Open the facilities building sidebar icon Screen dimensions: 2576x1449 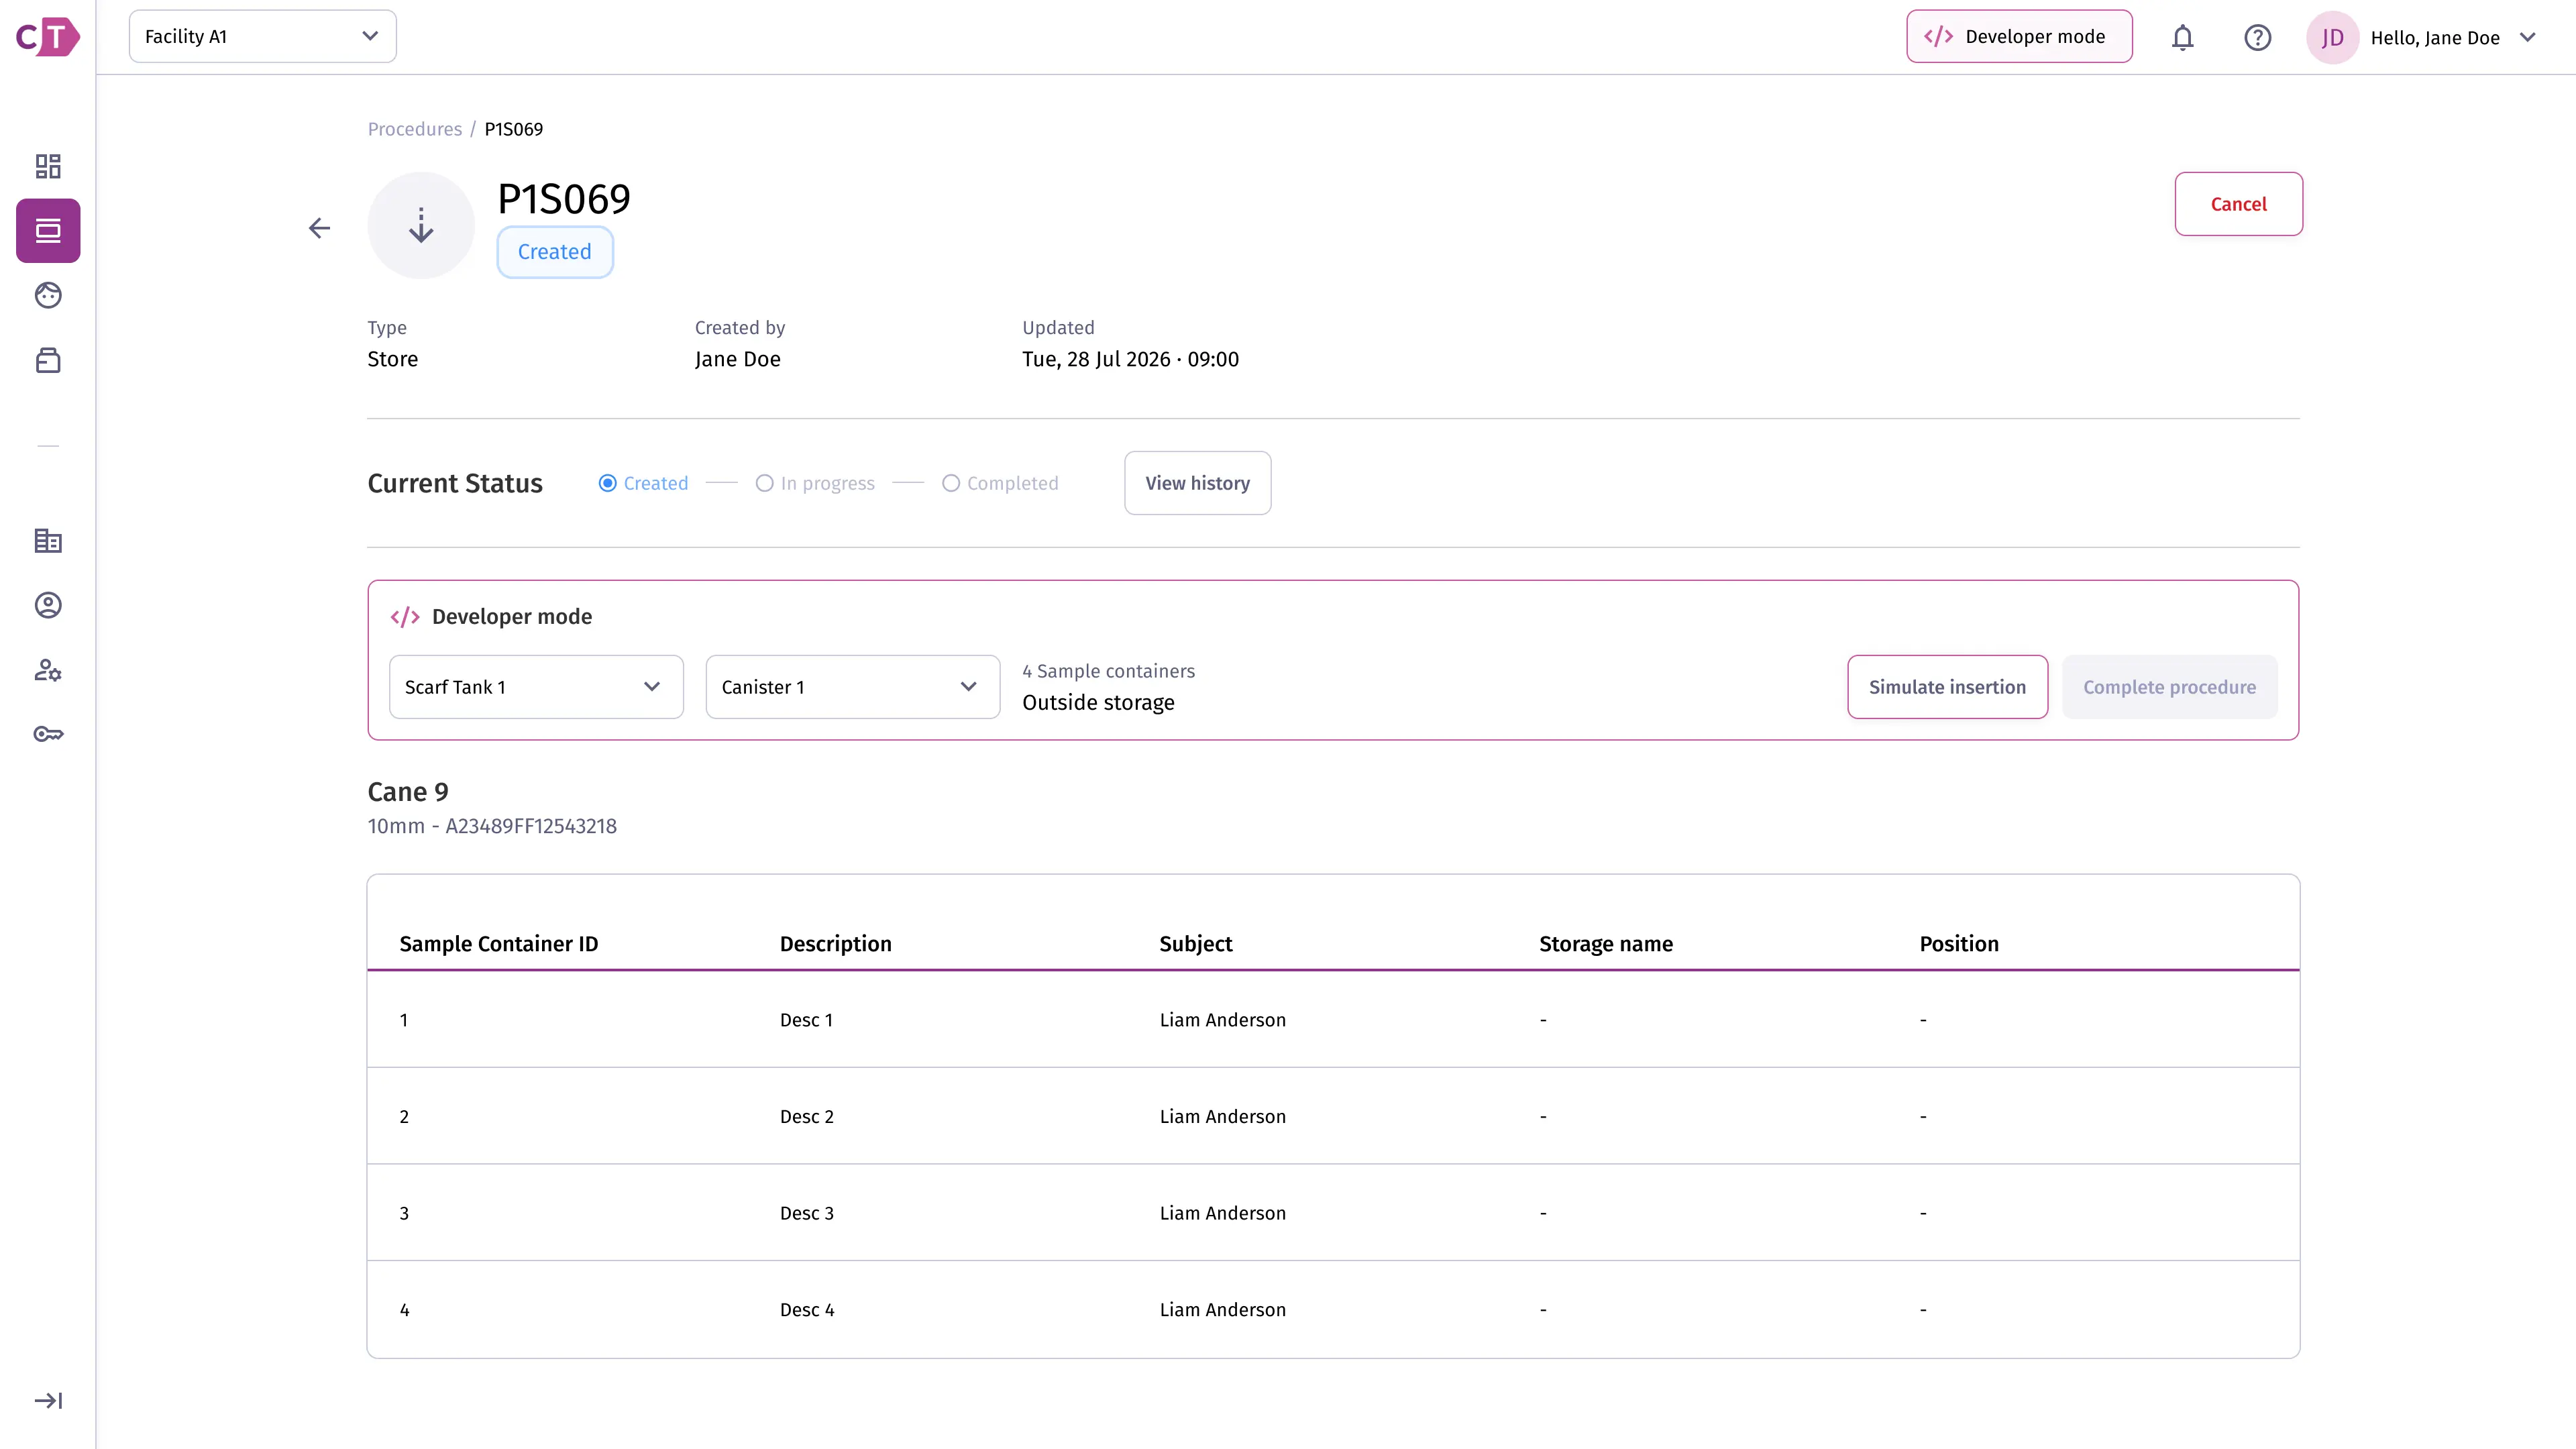click(x=48, y=541)
